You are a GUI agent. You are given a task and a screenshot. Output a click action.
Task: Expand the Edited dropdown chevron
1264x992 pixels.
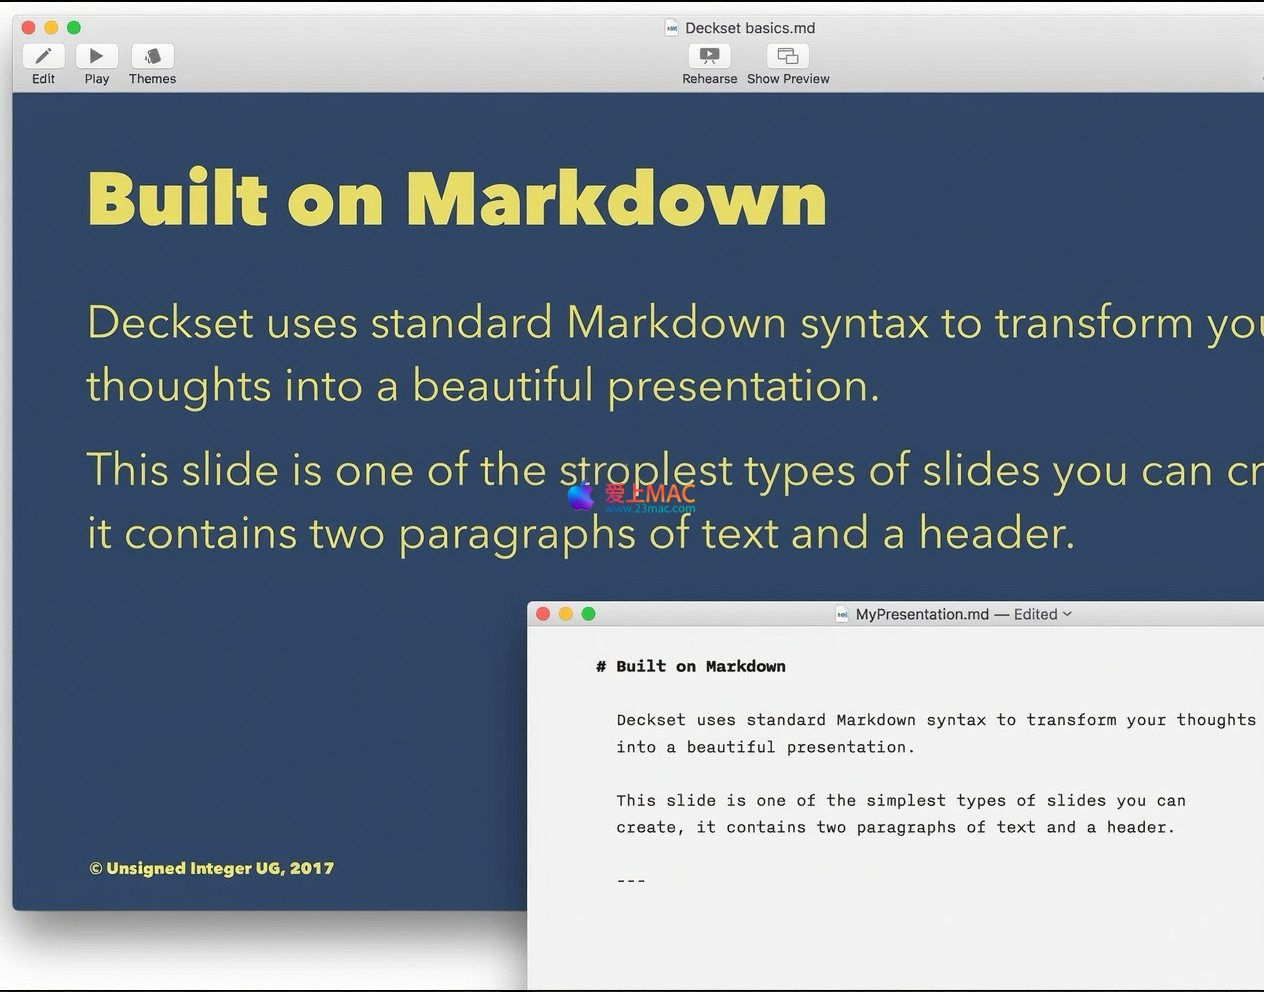(1067, 614)
